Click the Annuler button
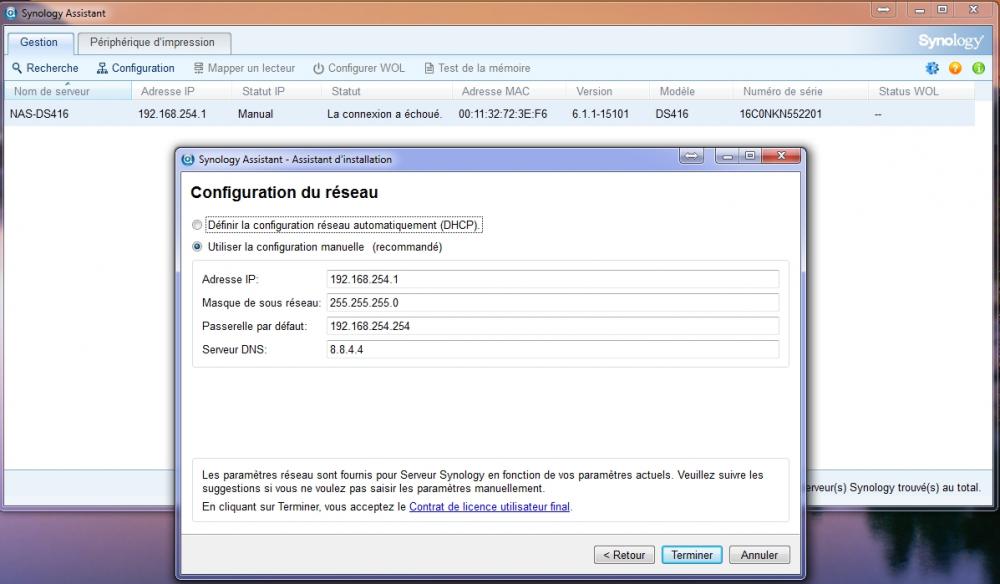 (x=759, y=555)
